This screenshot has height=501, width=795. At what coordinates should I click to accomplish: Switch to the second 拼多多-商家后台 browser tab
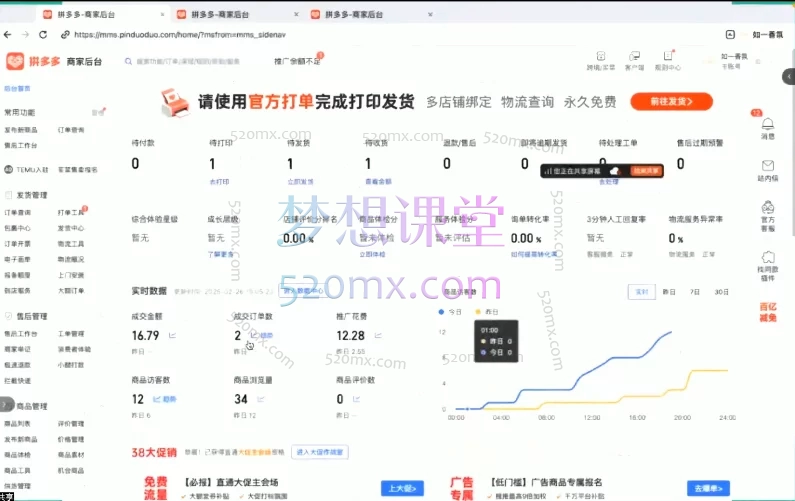[x=238, y=15]
